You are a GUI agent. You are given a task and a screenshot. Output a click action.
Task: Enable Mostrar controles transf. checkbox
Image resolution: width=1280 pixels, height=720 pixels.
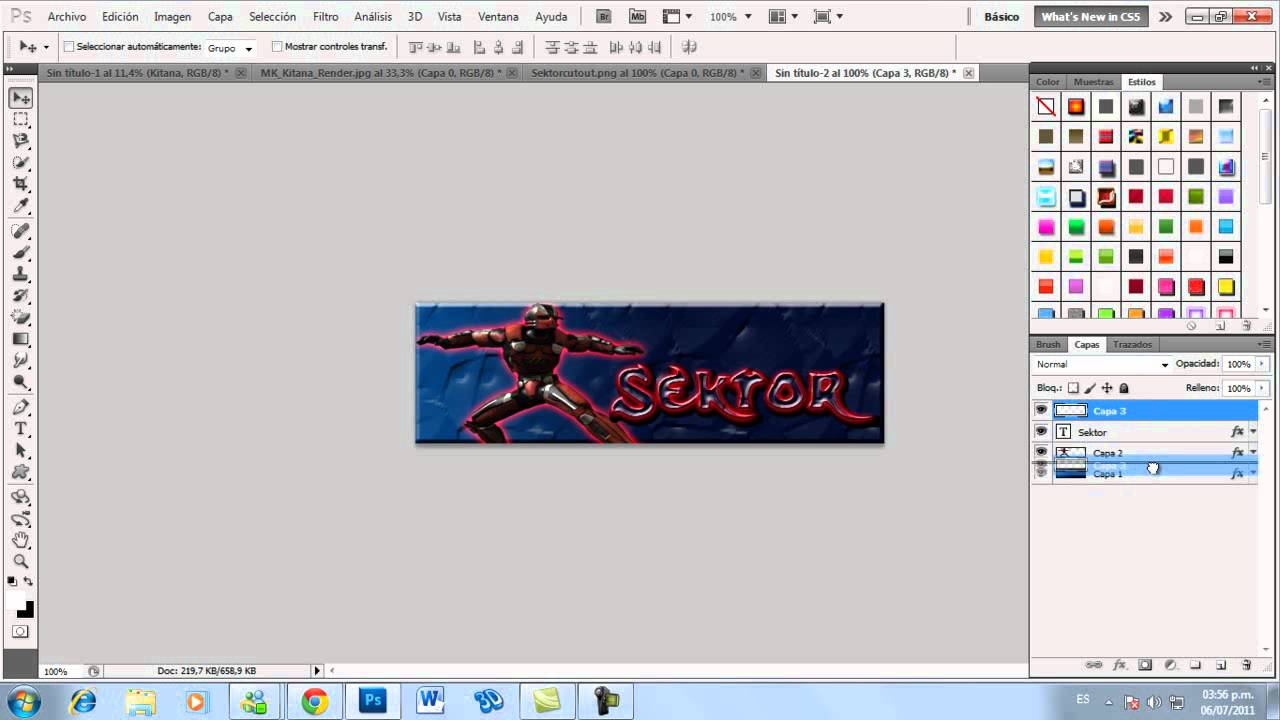pyautogui.click(x=277, y=47)
